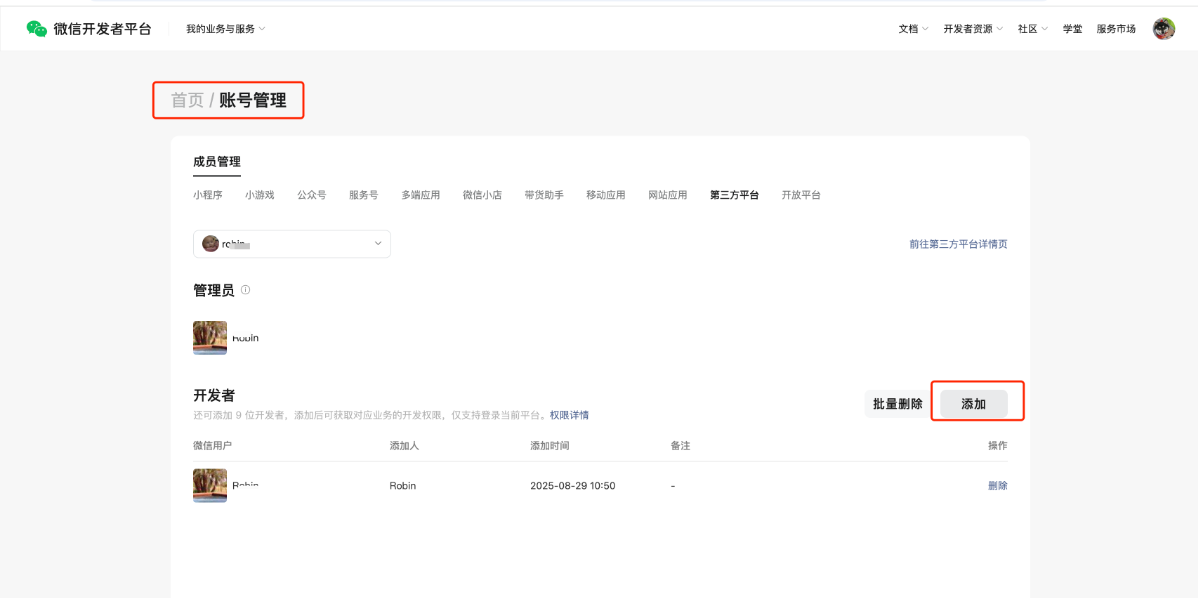Image resolution: width=1198 pixels, height=598 pixels.
Task: Open the 文档 dropdown menu
Action: pyautogui.click(x=913, y=29)
